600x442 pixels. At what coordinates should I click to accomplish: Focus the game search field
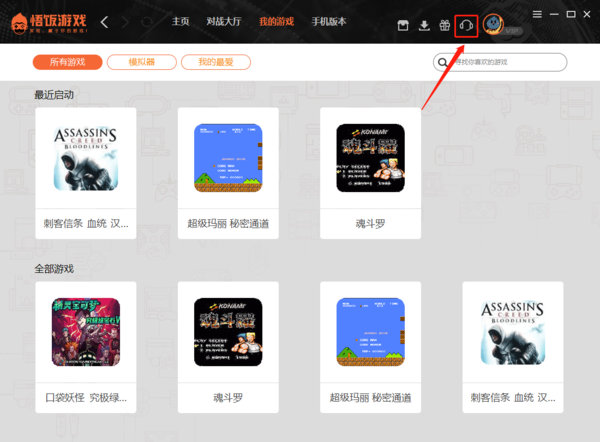click(500, 62)
